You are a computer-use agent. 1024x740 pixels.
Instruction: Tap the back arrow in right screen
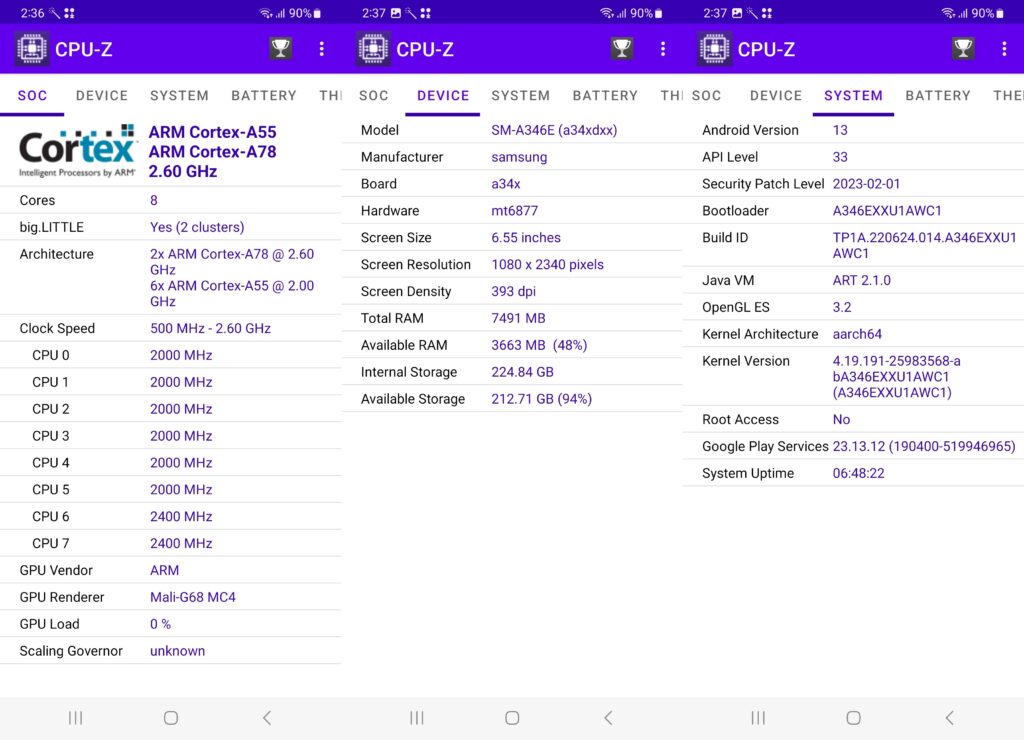(x=950, y=718)
